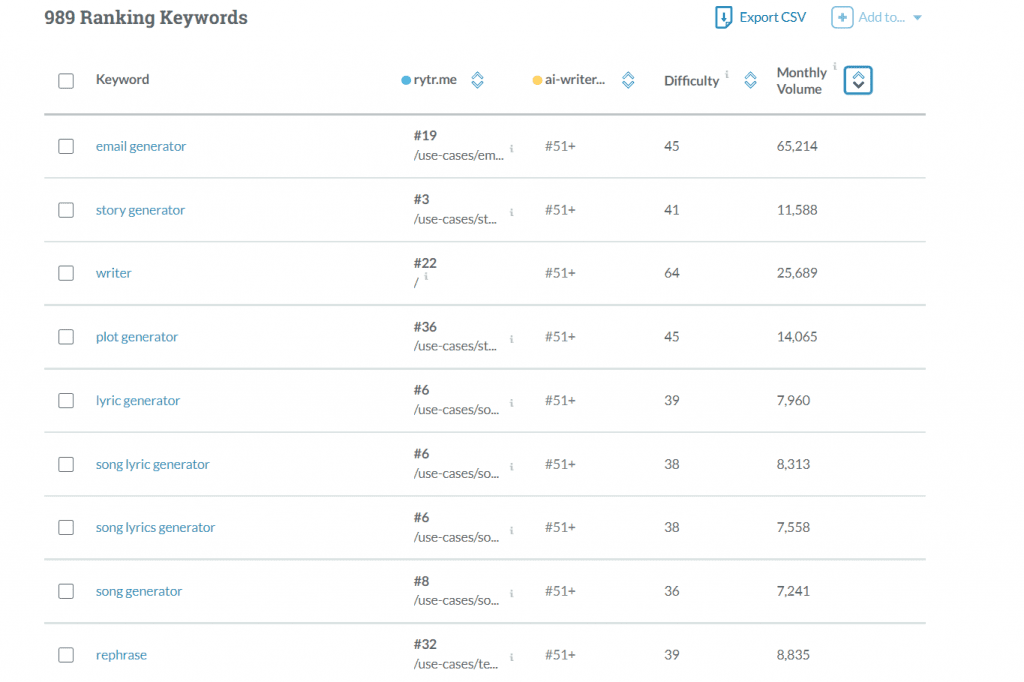Open the song lyric generator keyword link
This screenshot has height=682, width=1024.
click(153, 464)
